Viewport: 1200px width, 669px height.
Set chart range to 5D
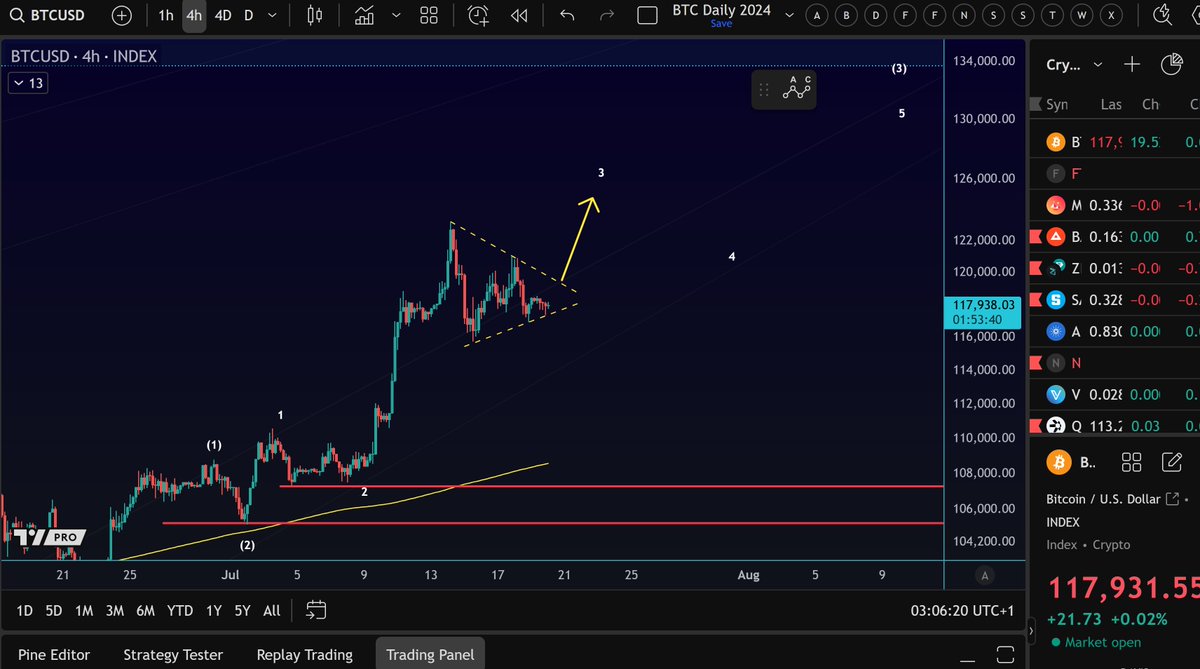[x=54, y=610]
